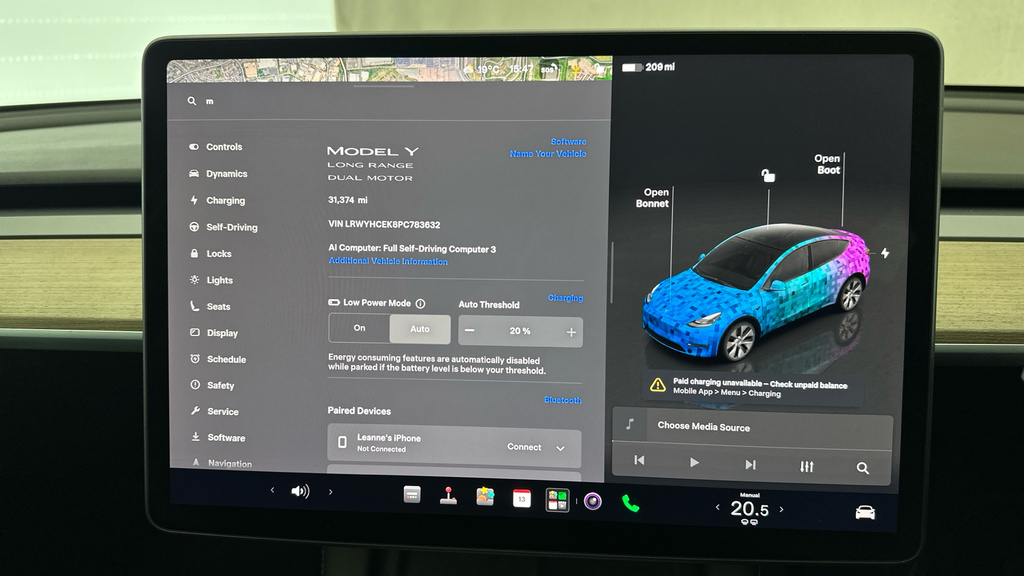Open the Display settings

click(x=214, y=332)
